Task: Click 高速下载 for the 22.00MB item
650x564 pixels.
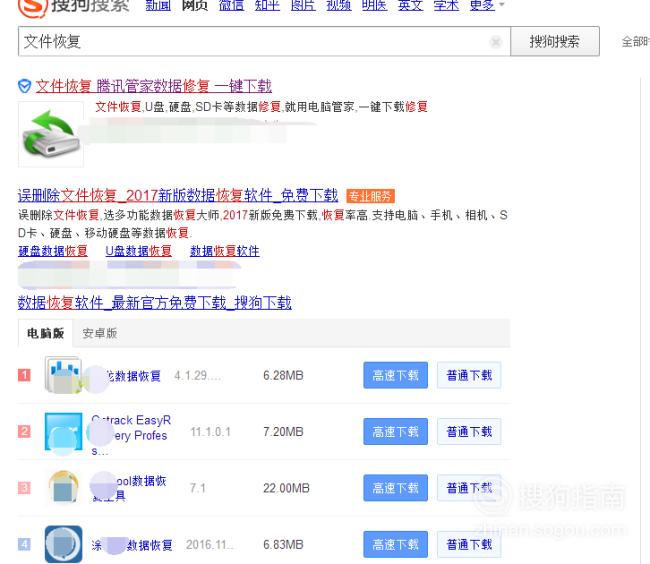Action: [x=395, y=488]
